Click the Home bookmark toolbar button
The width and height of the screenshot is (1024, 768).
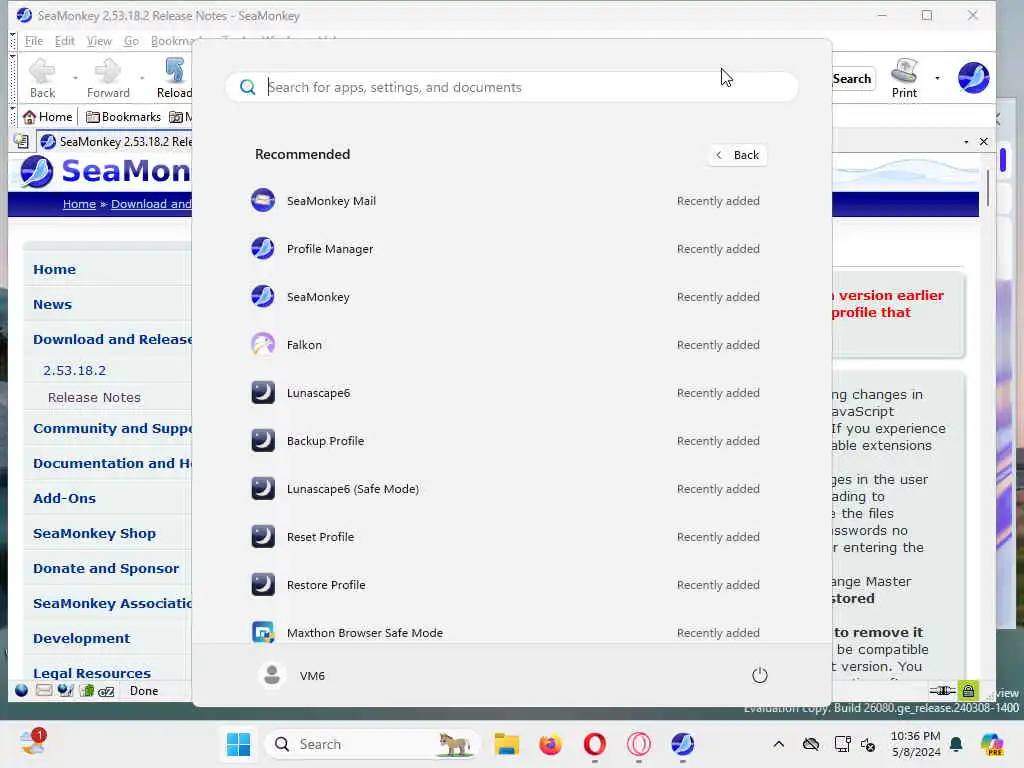click(48, 117)
